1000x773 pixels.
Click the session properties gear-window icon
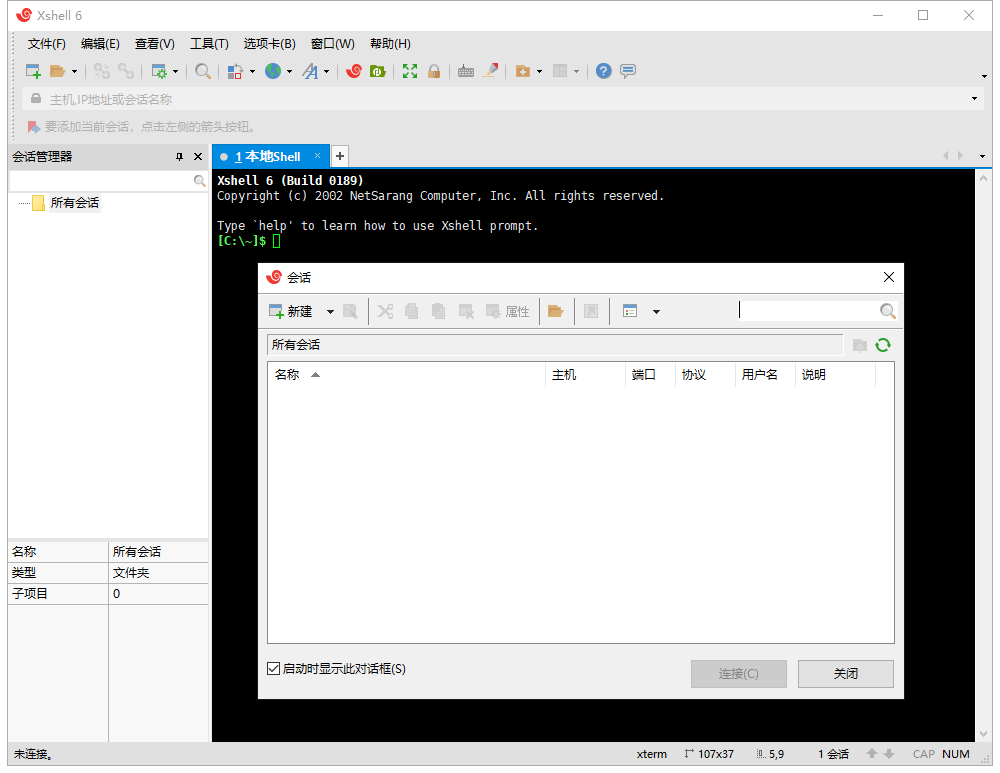(158, 71)
